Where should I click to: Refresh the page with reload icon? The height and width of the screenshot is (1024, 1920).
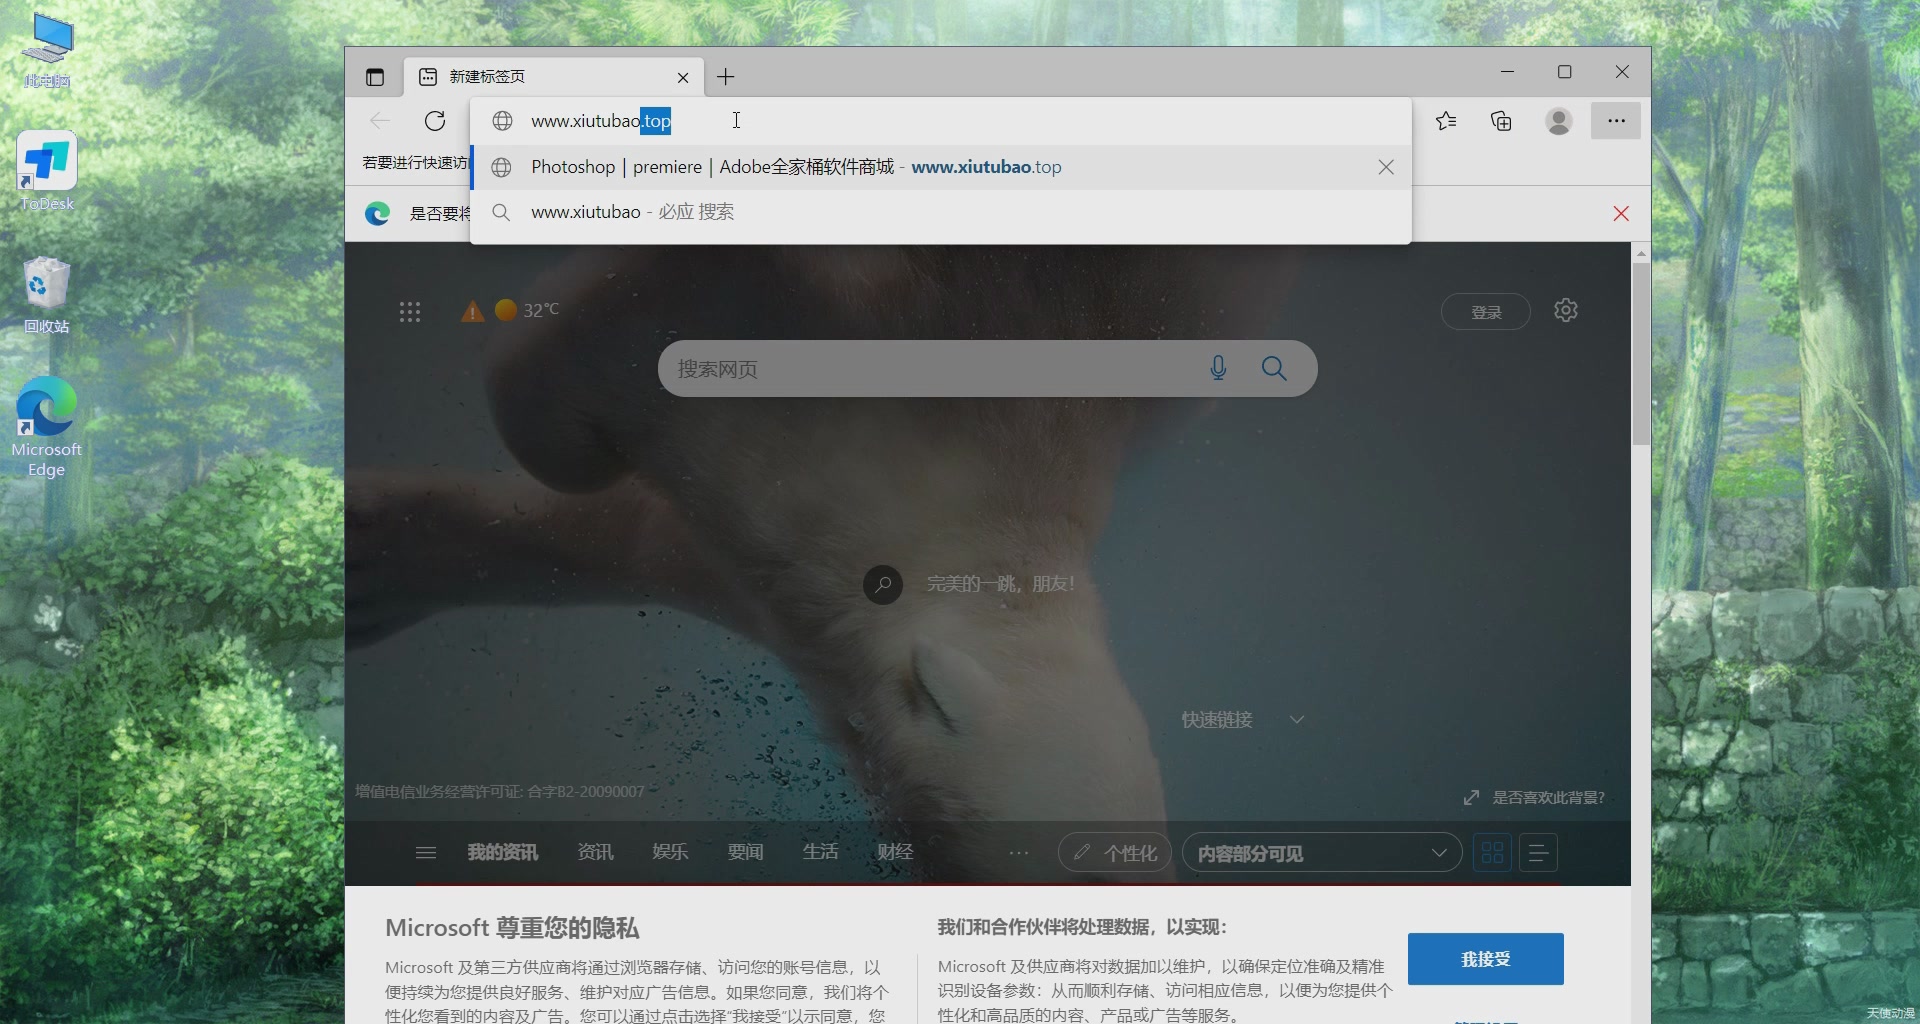pos(435,121)
